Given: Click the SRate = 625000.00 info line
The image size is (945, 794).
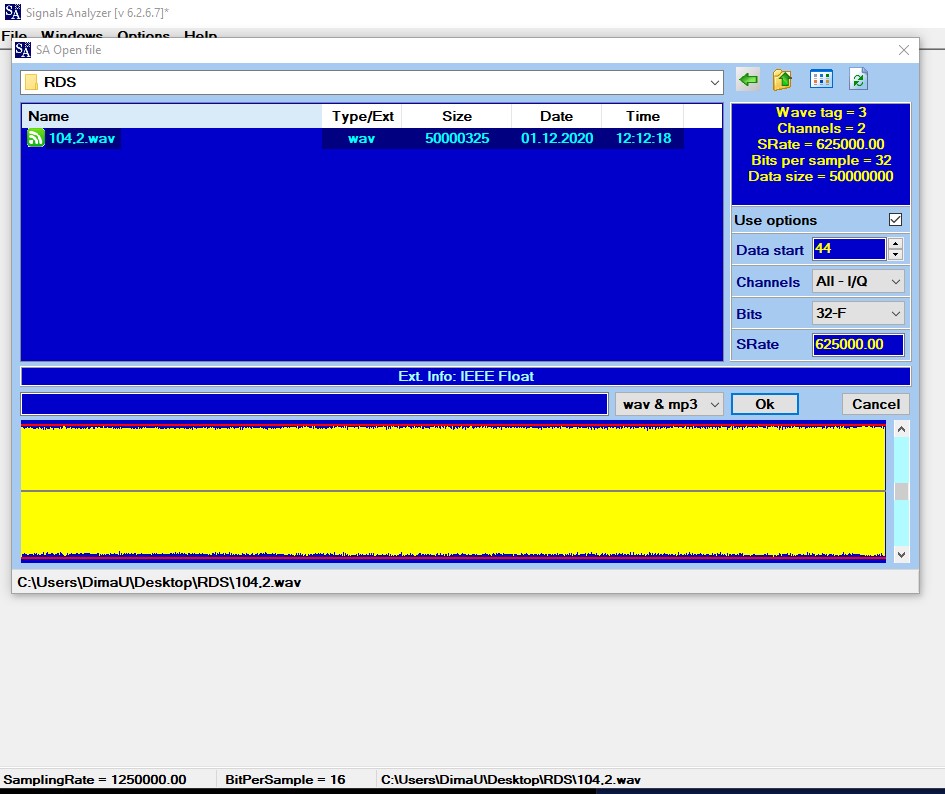Looking at the screenshot, I should pos(821,145).
